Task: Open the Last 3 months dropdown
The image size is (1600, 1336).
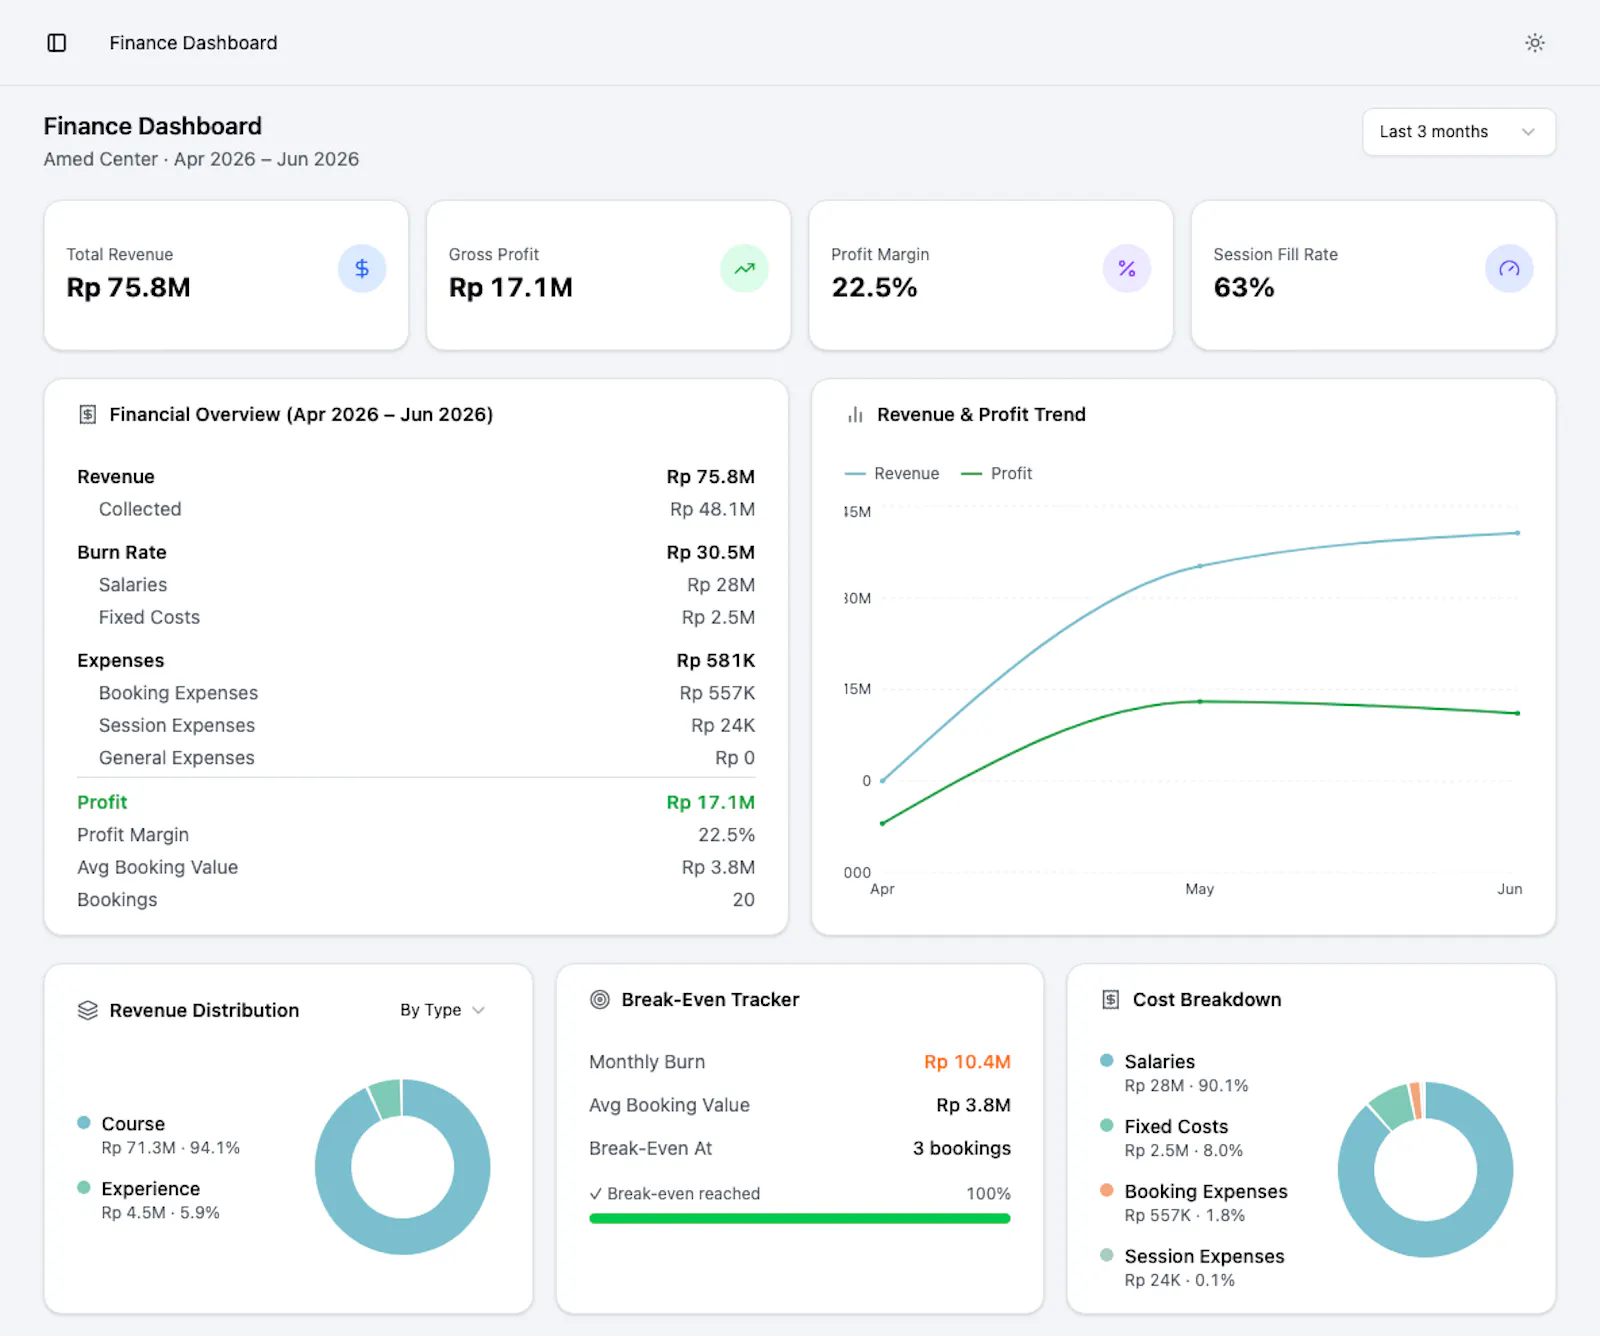Action: click(x=1459, y=132)
